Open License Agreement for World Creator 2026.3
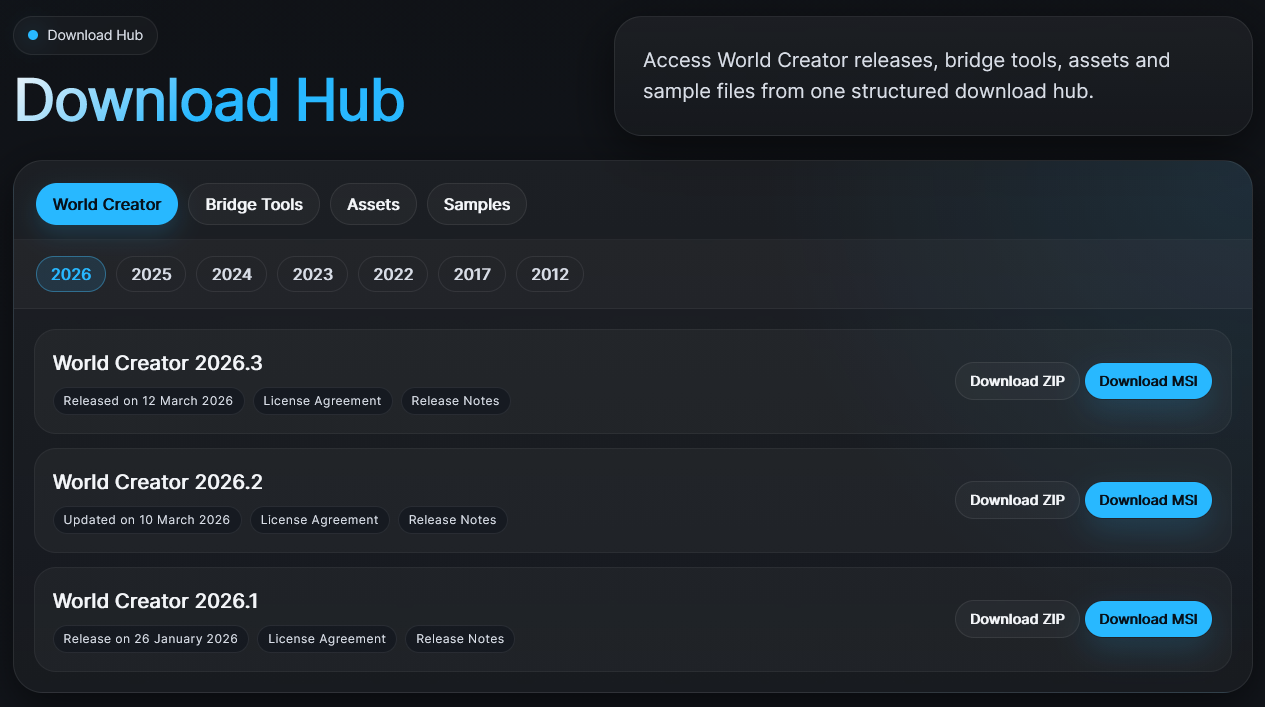The width and height of the screenshot is (1265, 707). click(x=322, y=401)
